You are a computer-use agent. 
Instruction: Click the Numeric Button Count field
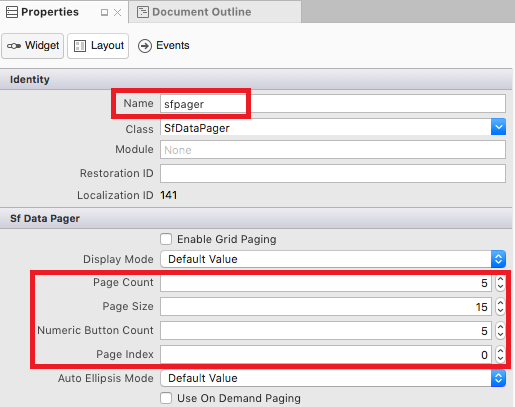pyautogui.click(x=326, y=331)
